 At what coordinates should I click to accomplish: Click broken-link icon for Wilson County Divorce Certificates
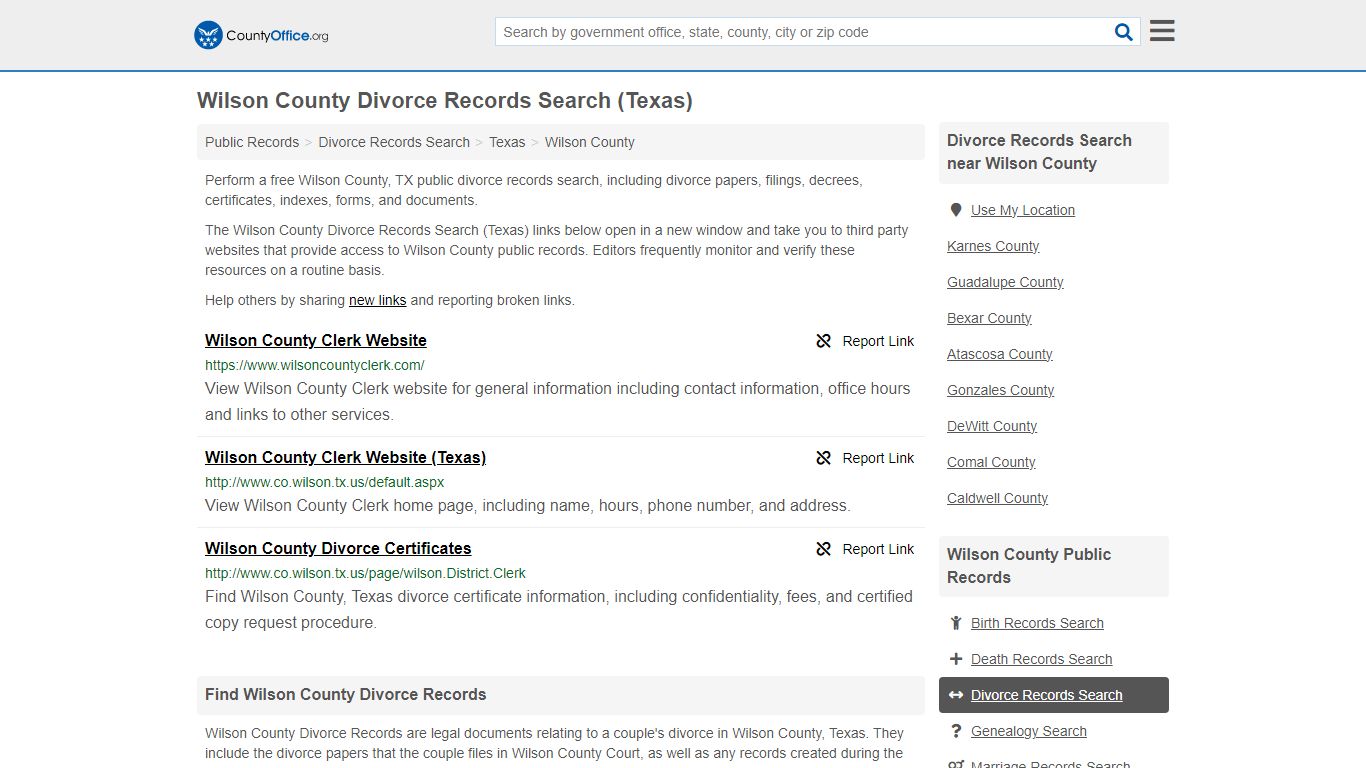pos(824,549)
